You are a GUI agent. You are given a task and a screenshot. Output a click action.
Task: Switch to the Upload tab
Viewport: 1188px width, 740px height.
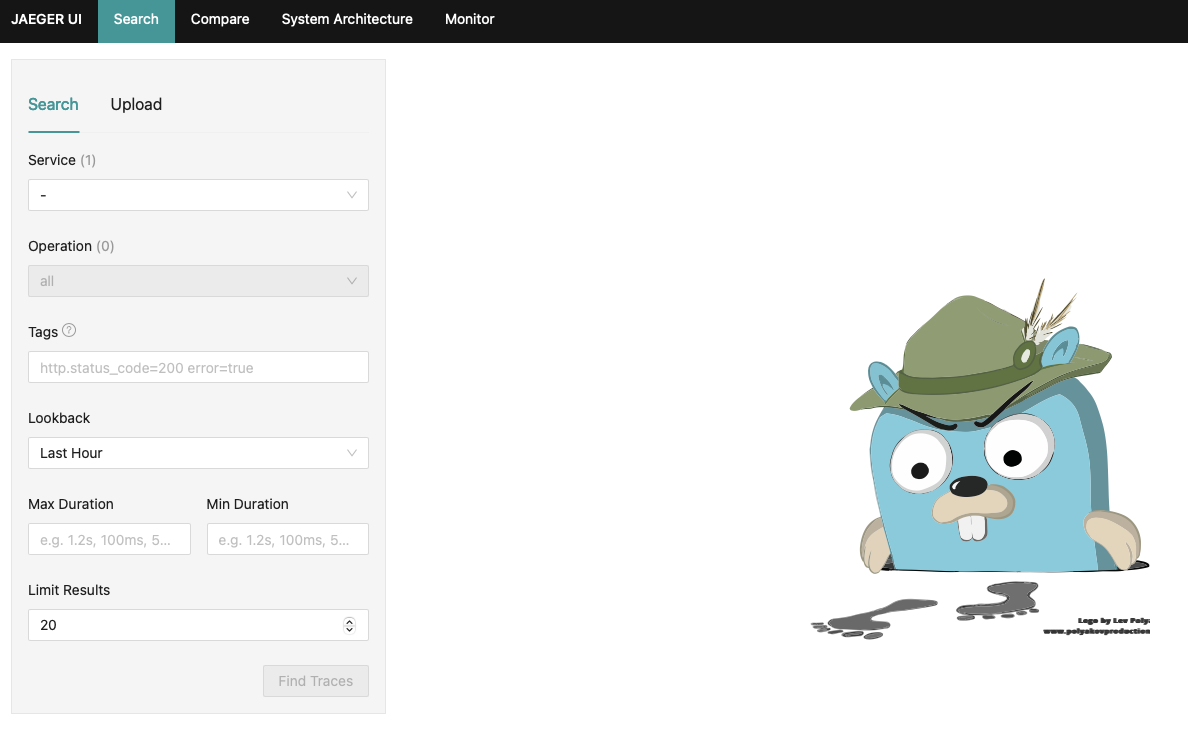pos(136,104)
